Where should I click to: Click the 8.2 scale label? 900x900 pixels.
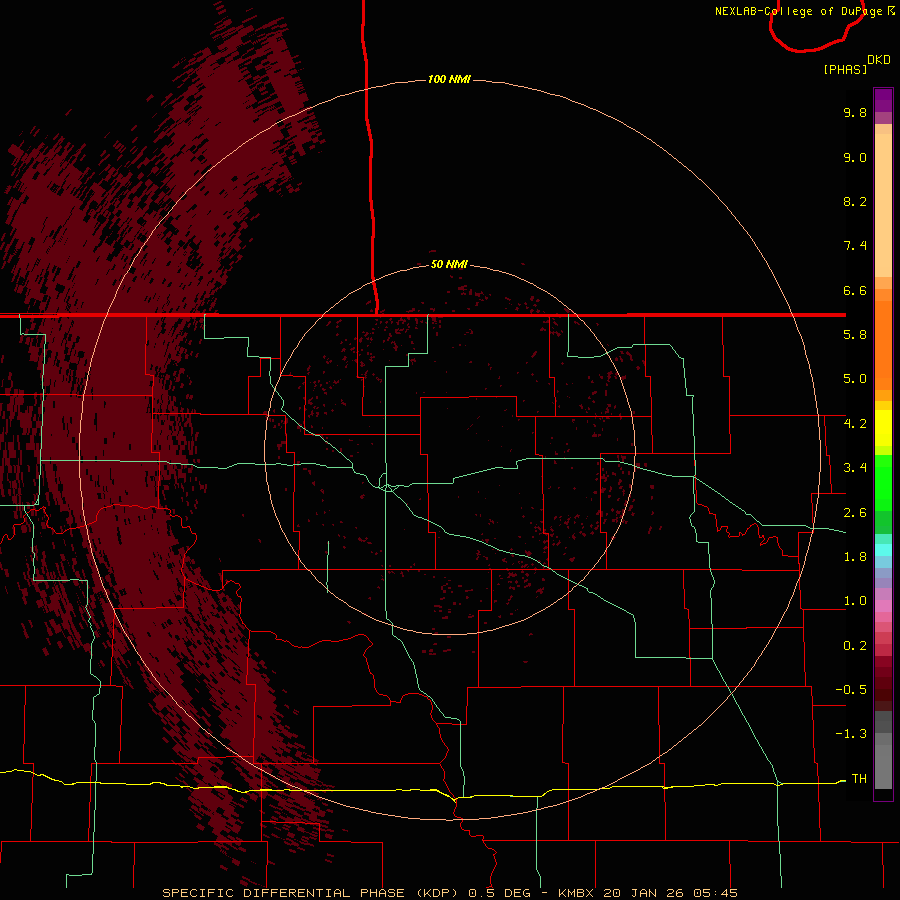click(x=855, y=201)
